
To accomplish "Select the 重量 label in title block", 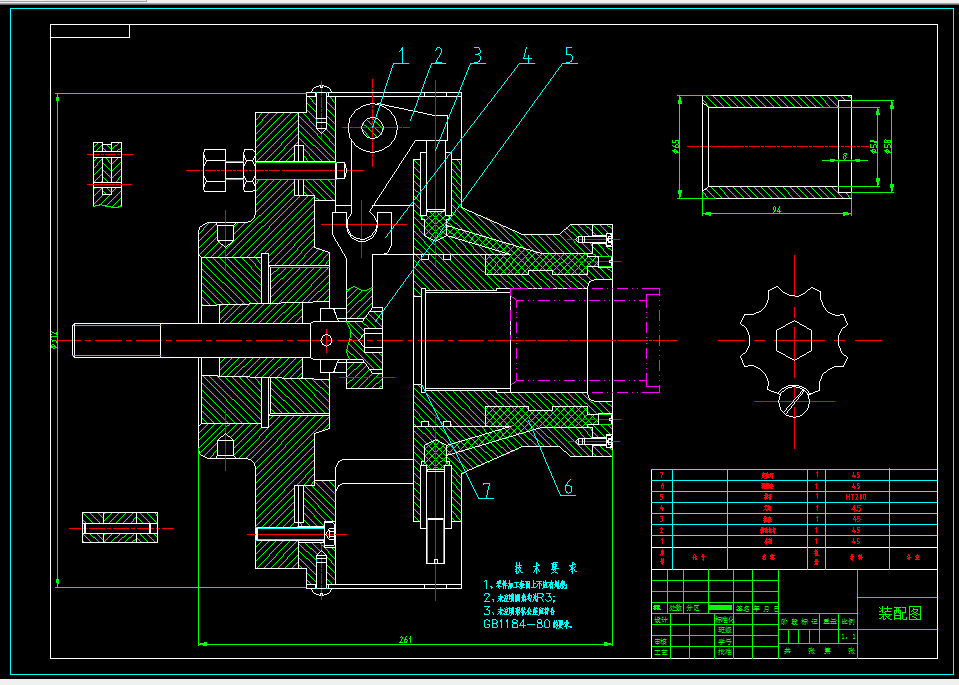I will click(x=829, y=621).
